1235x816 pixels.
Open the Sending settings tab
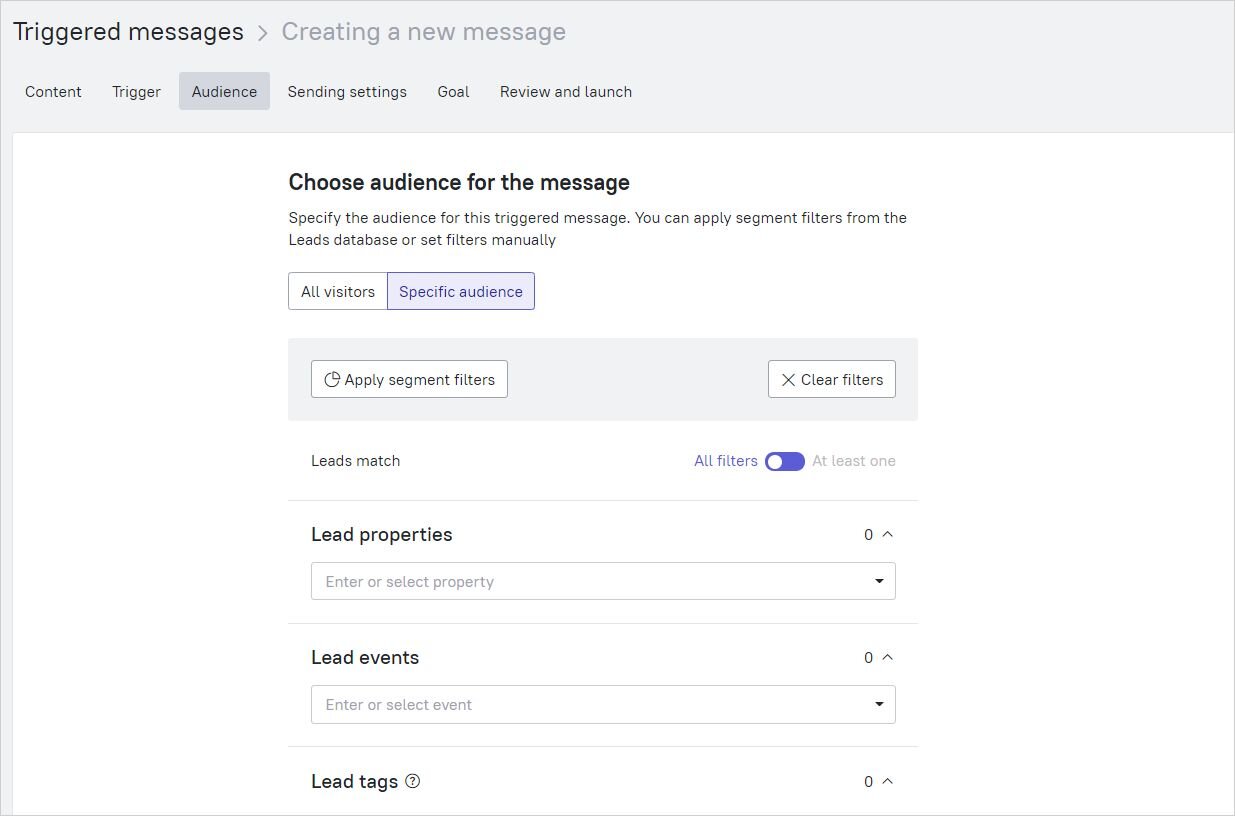click(x=347, y=91)
